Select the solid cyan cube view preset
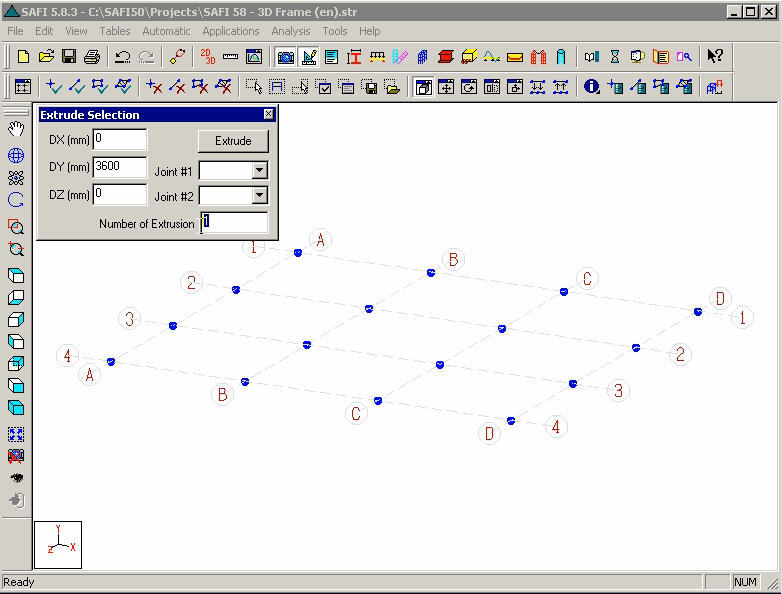782x594 pixels. coord(16,407)
